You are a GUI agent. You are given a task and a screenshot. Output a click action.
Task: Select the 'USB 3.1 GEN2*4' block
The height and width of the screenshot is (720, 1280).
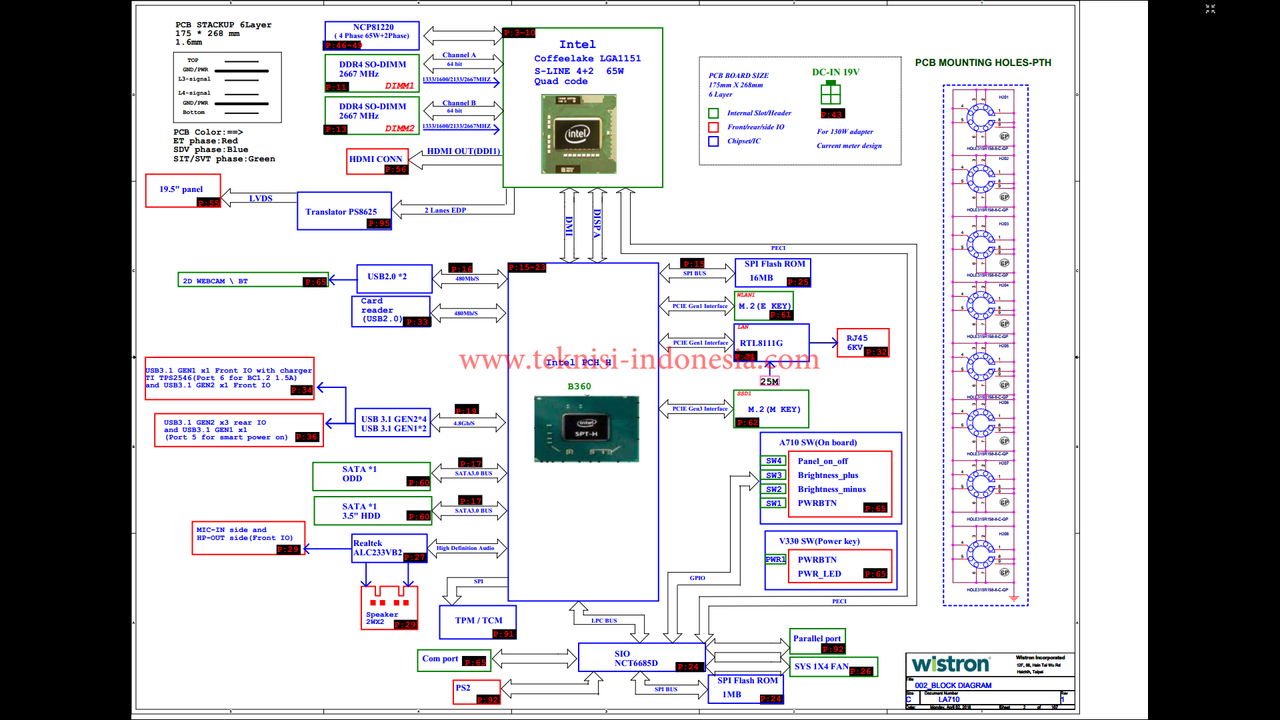click(394, 423)
